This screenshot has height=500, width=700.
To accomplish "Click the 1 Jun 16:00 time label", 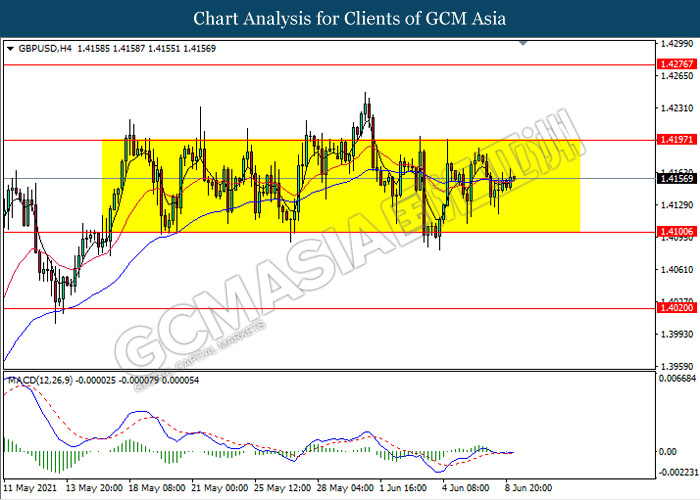I will 405,488.
